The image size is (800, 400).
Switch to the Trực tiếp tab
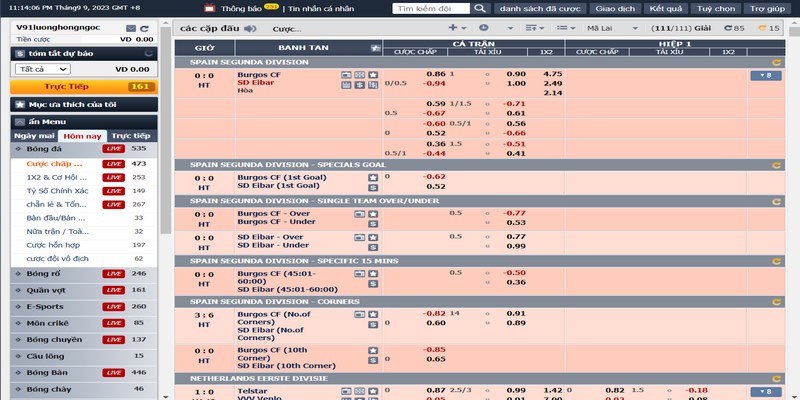pos(131,136)
